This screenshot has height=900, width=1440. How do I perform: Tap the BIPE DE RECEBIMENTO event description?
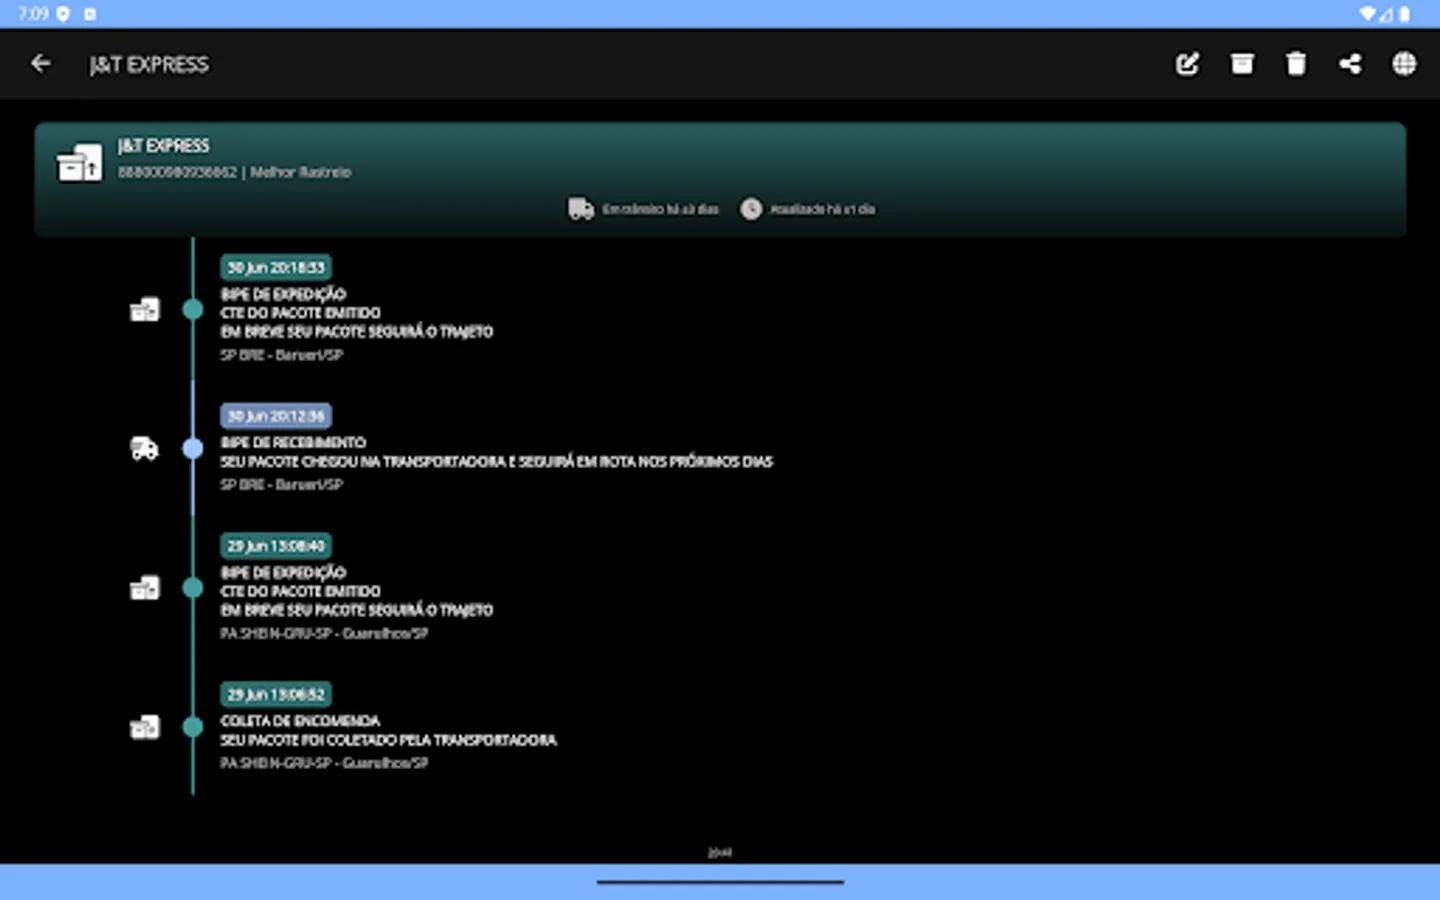tap(293, 442)
